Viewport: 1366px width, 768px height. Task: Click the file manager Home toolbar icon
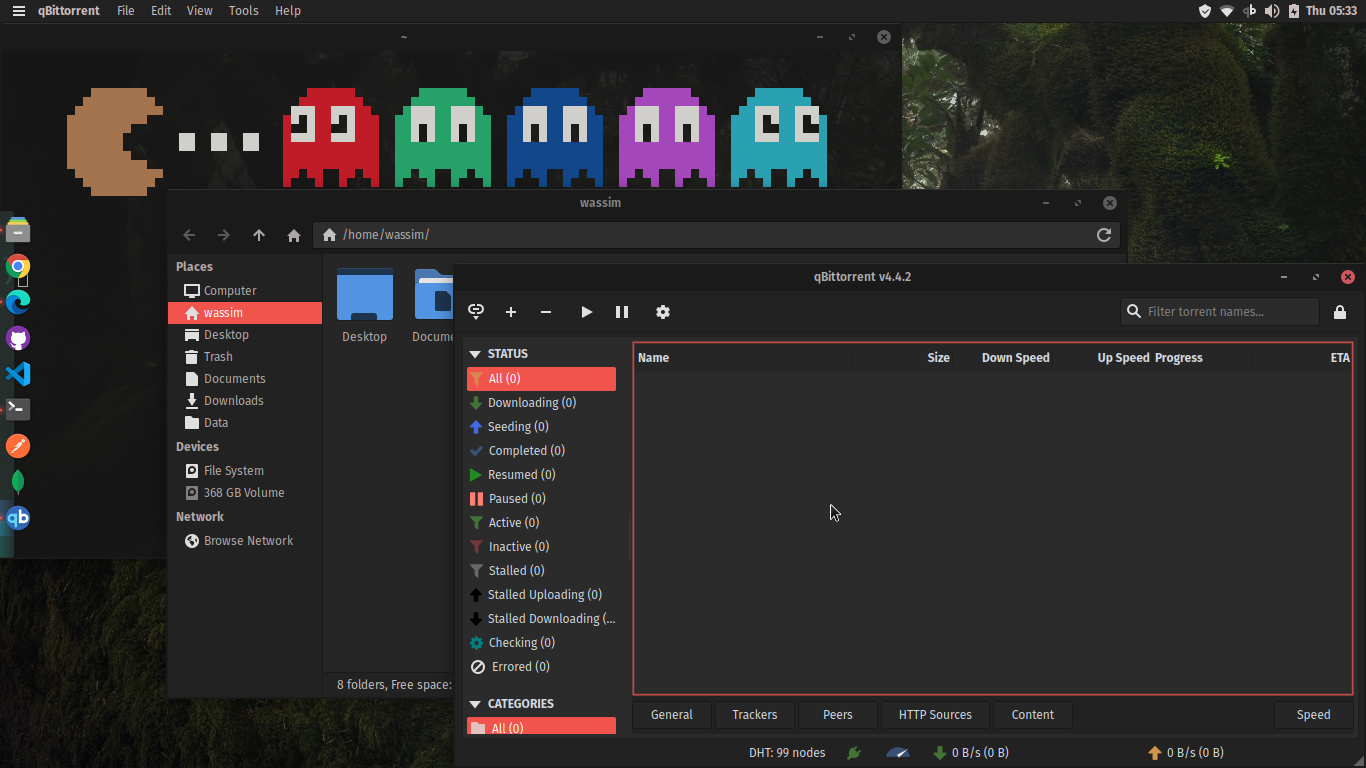[294, 235]
